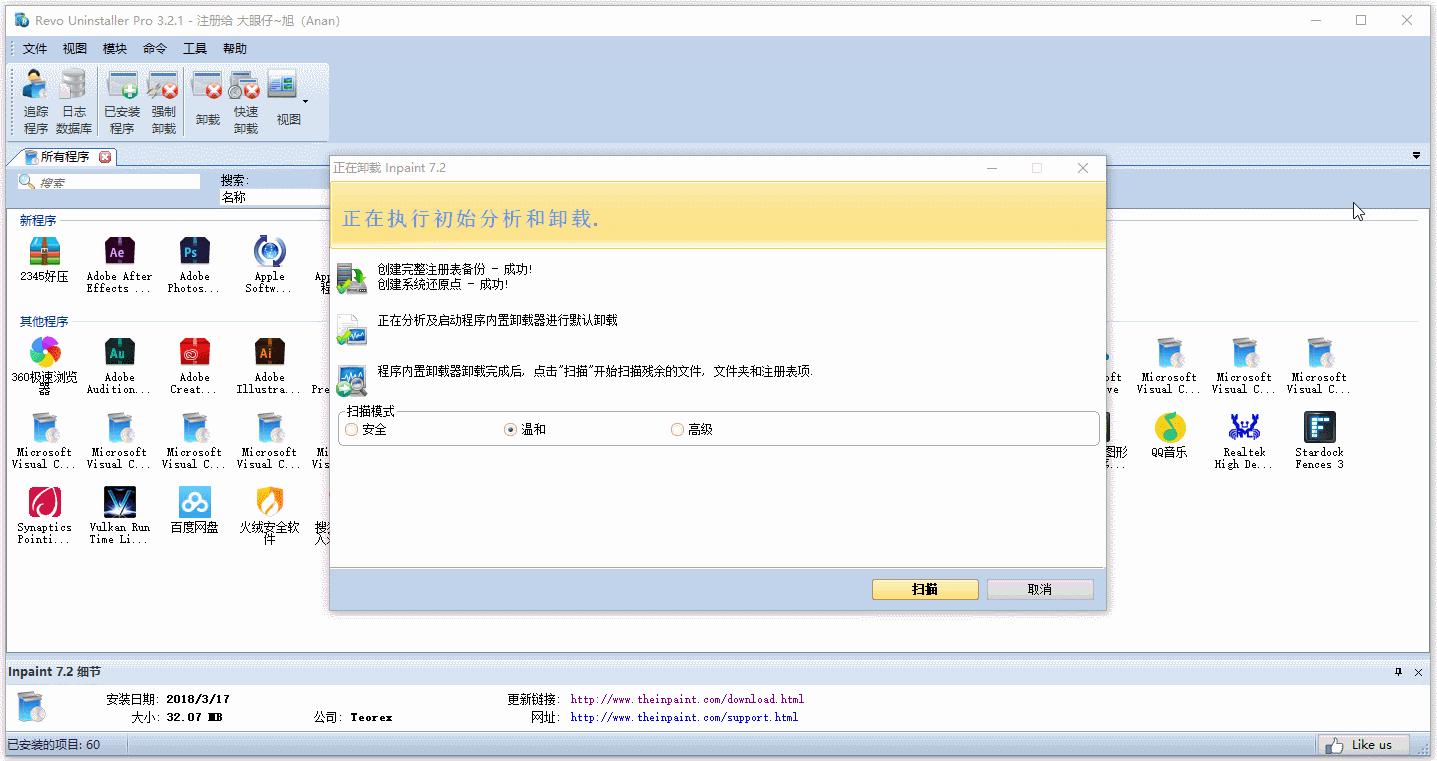This screenshot has height=761, width=1437.
Task: Click the 扫描 button
Action: (x=924, y=589)
